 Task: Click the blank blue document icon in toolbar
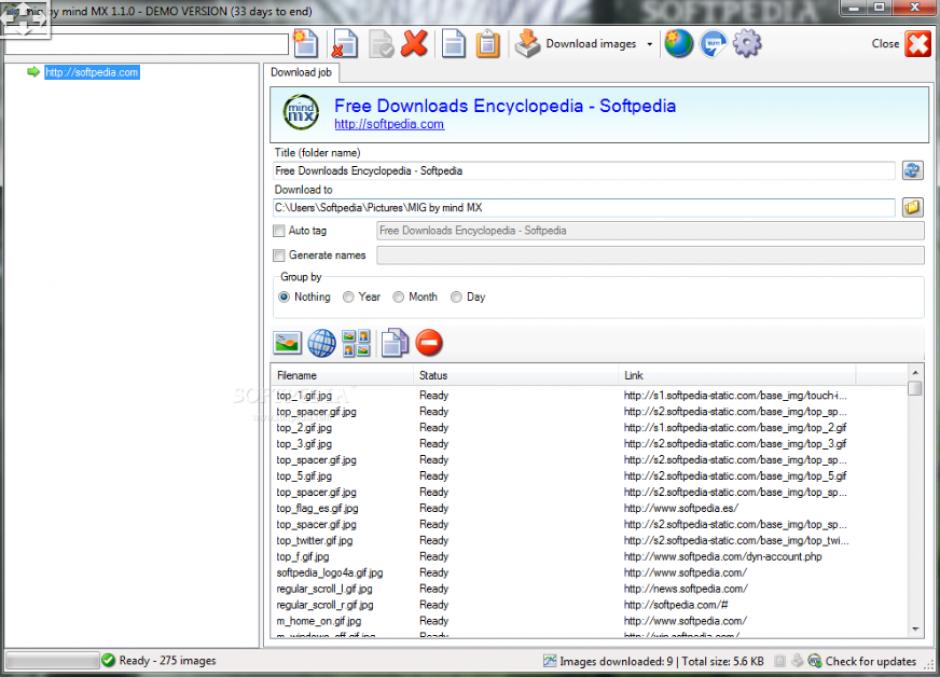(x=454, y=44)
